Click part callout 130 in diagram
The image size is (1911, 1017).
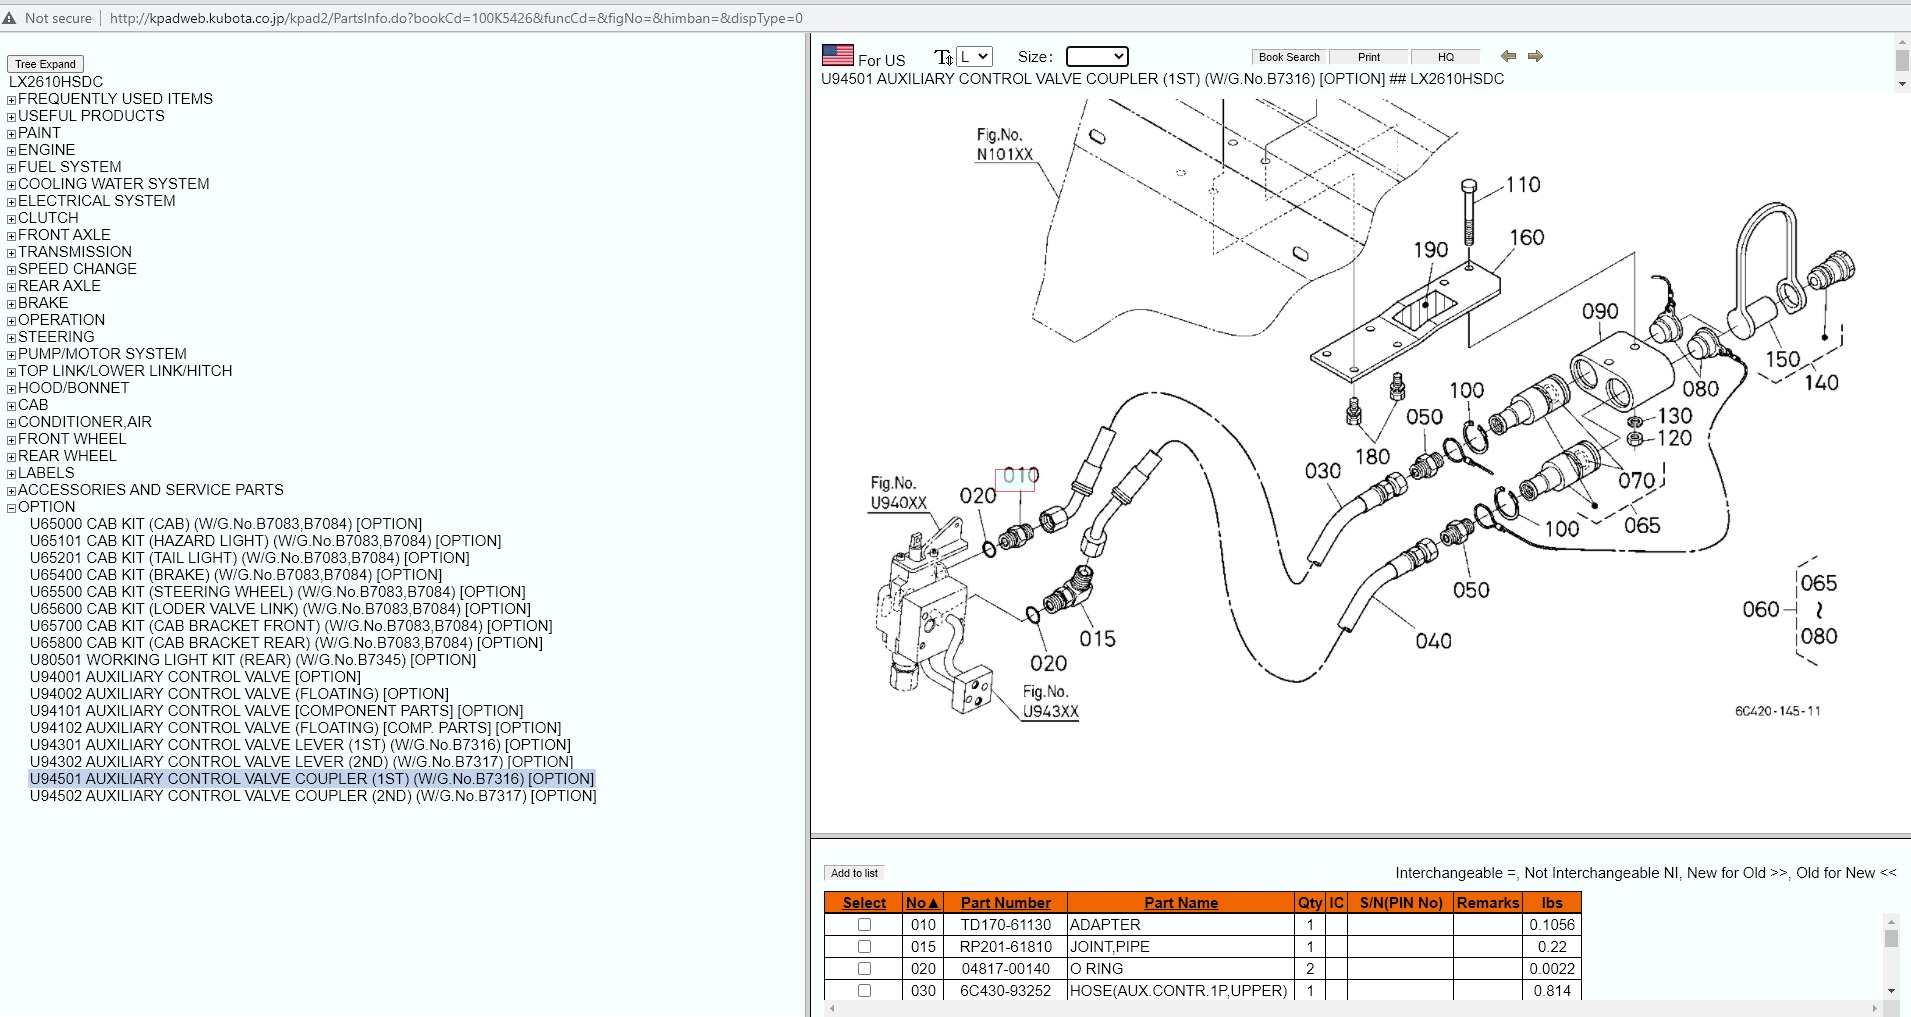point(1675,416)
